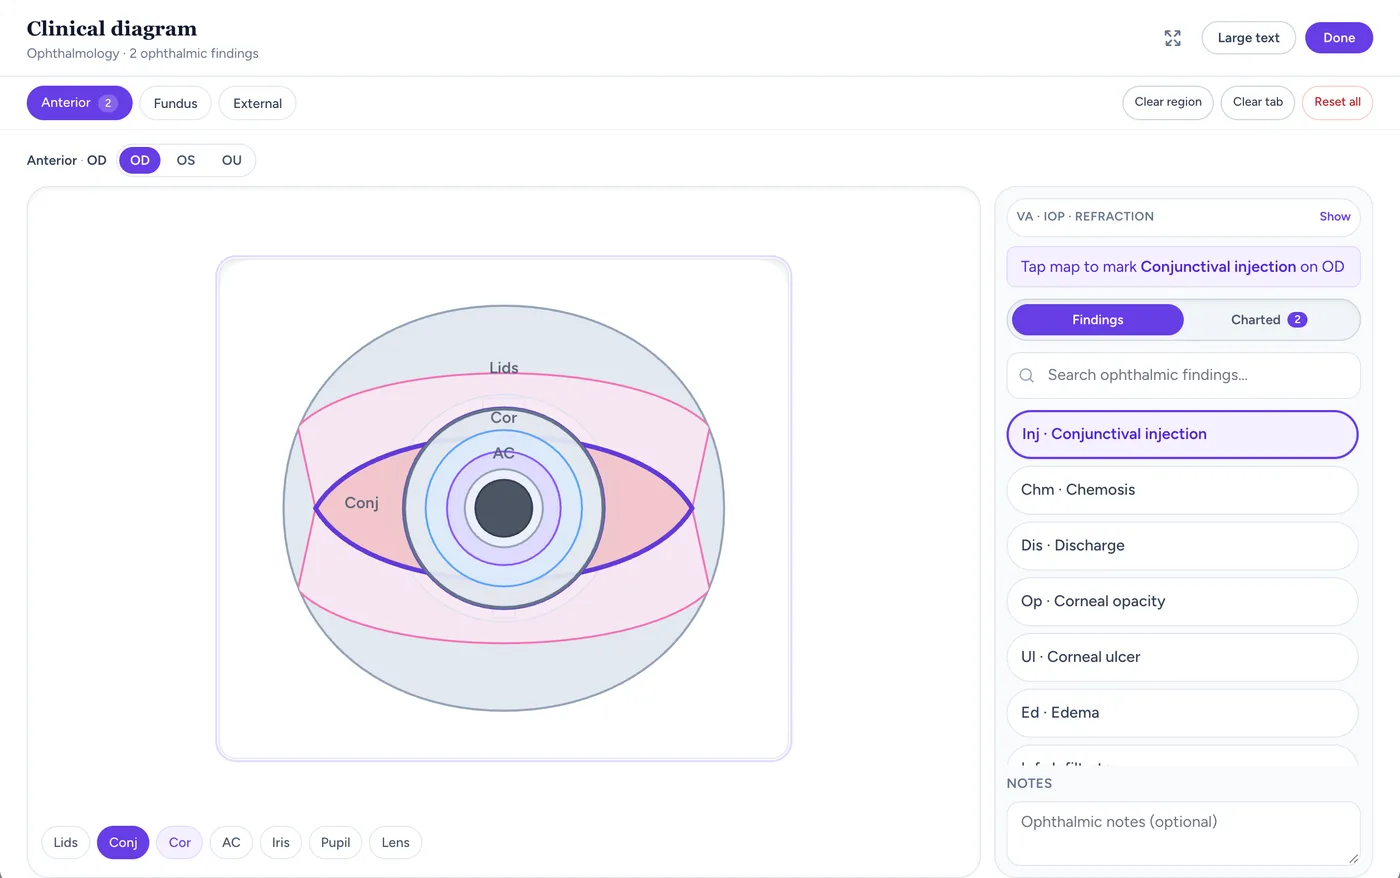
Task: Tap the Conj area on eye diagram
Action: tap(361, 503)
